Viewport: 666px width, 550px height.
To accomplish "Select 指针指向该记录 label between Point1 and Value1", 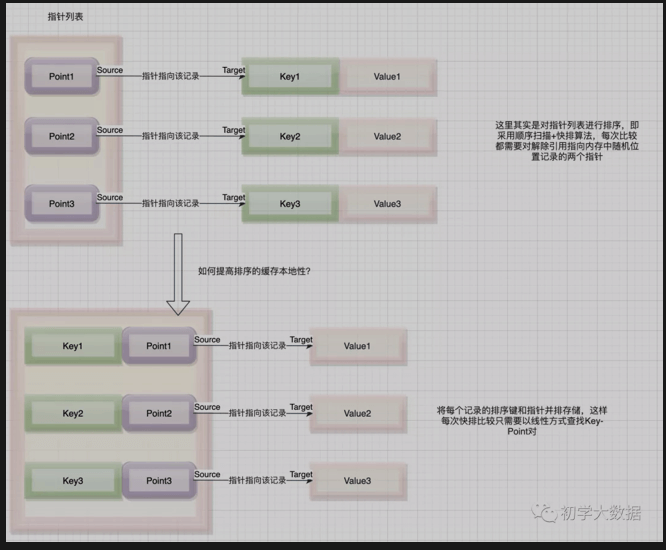I will pyautogui.click(x=257, y=346).
